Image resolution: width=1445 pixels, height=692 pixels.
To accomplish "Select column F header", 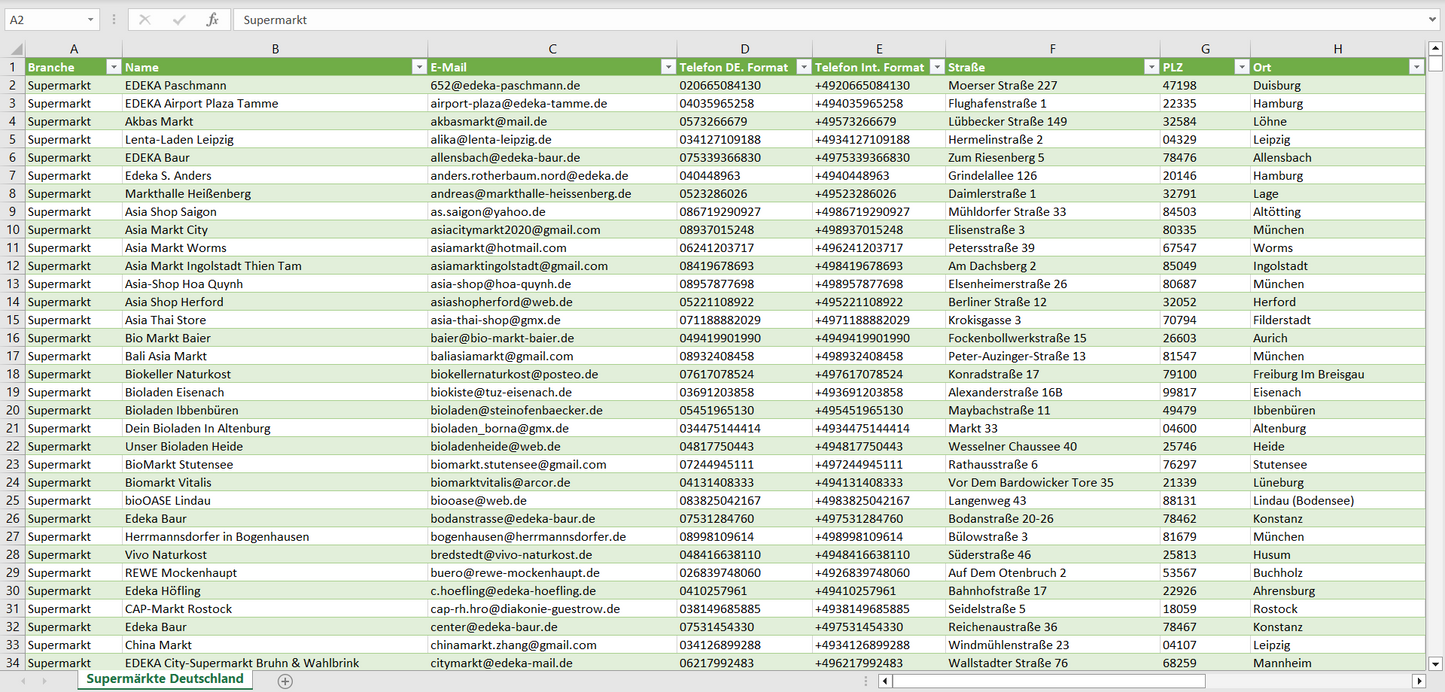I will [x=1052, y=49].
